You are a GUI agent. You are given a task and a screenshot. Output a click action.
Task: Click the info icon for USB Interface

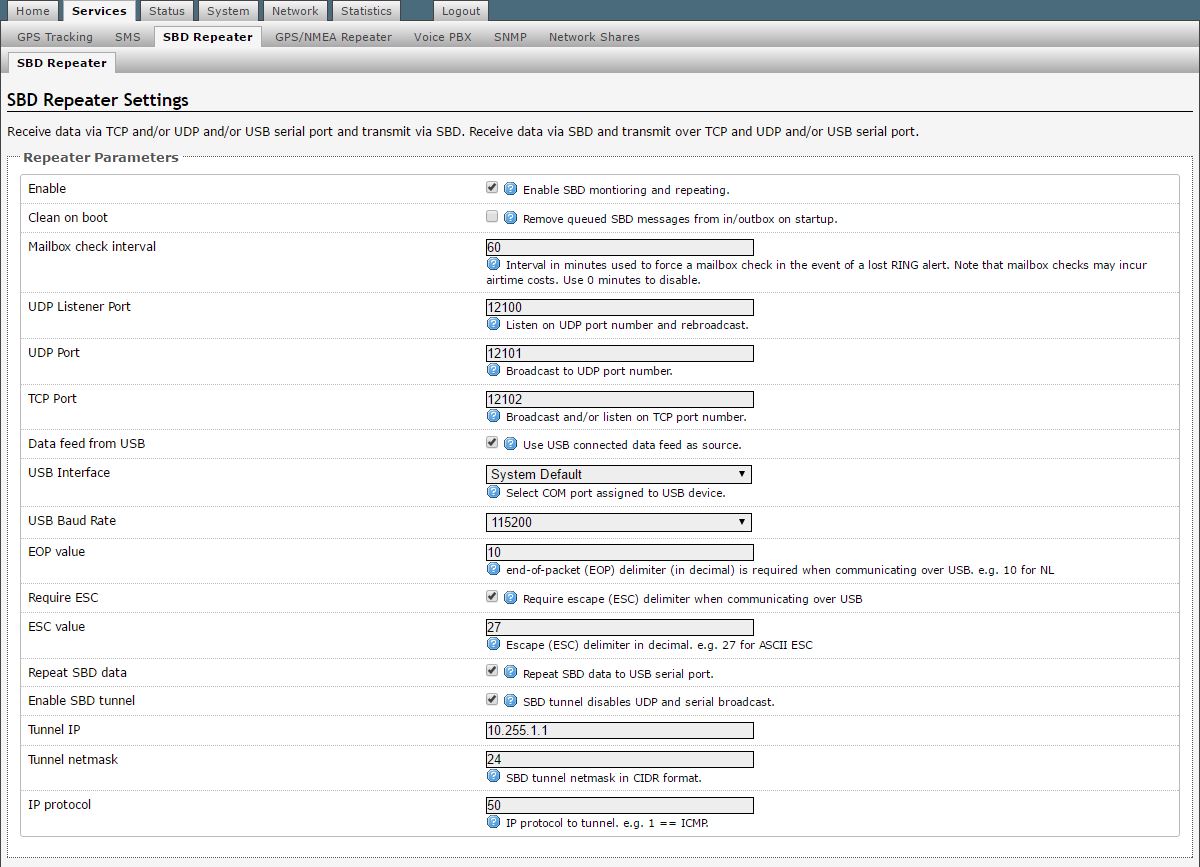(x=493, y=492)
